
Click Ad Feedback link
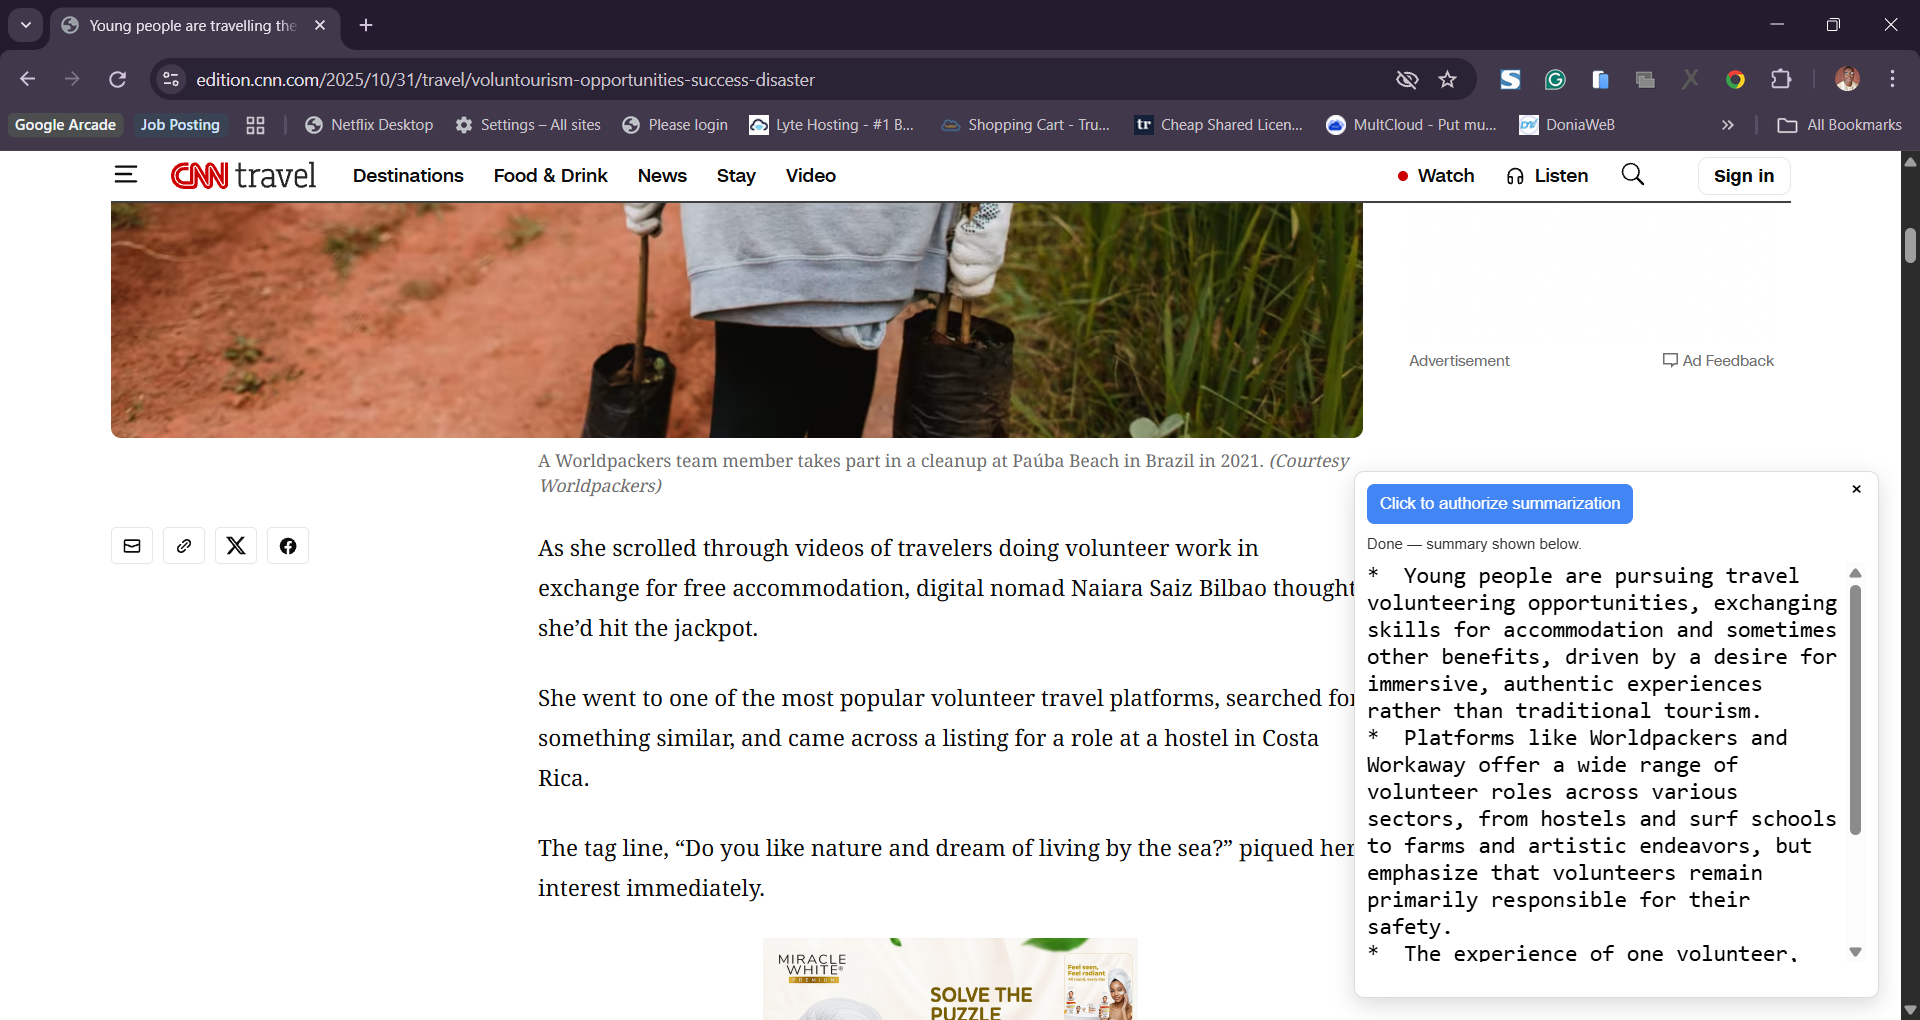coord(1718,361)
